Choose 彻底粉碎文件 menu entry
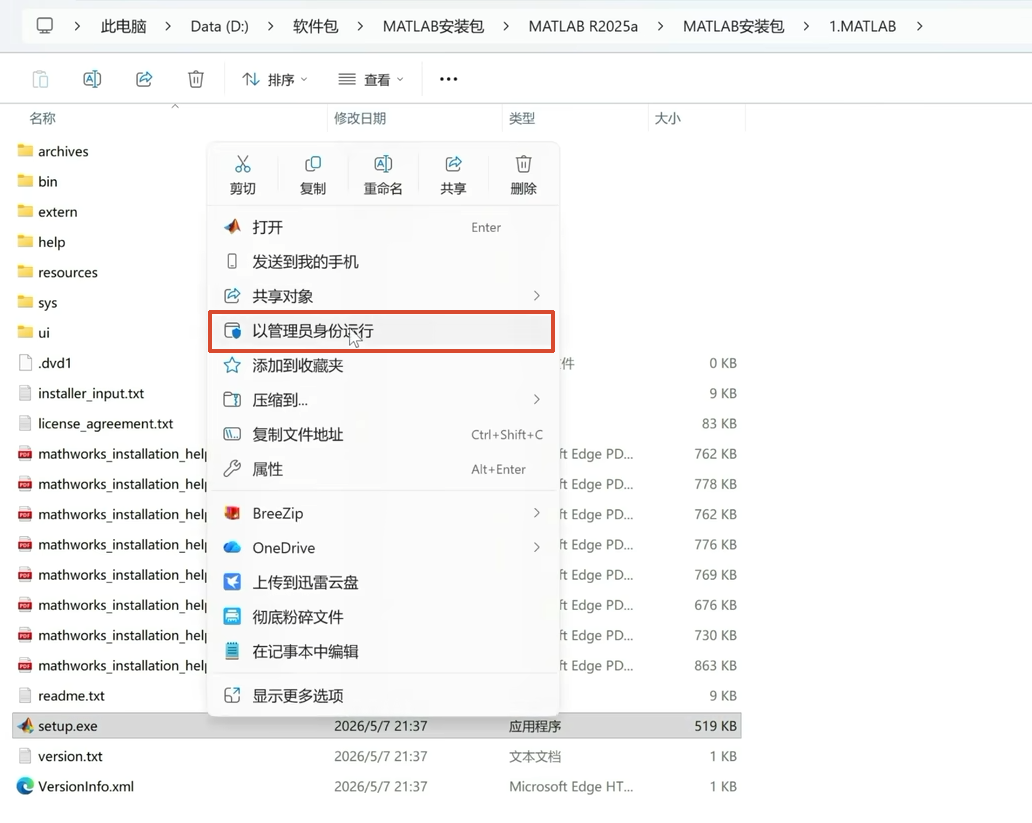Viewport: 1032px width, 823px height. pyautogui.click(x=383, y=616)
